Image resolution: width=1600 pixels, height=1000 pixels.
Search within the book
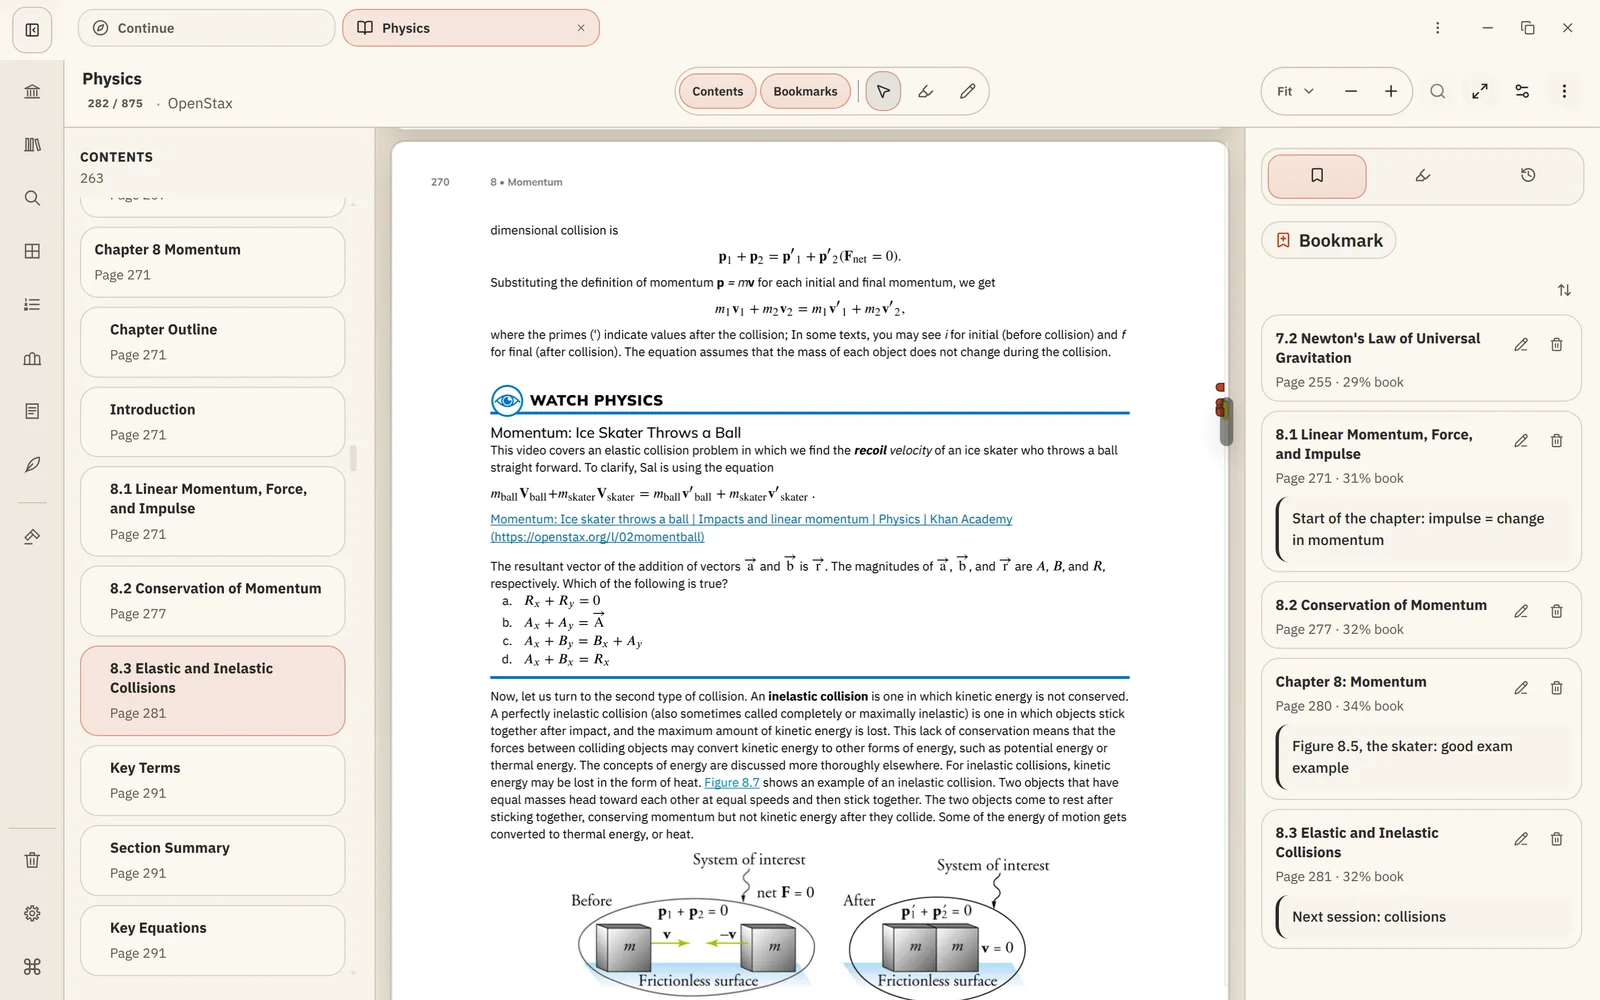click(x=1437, y=91)
